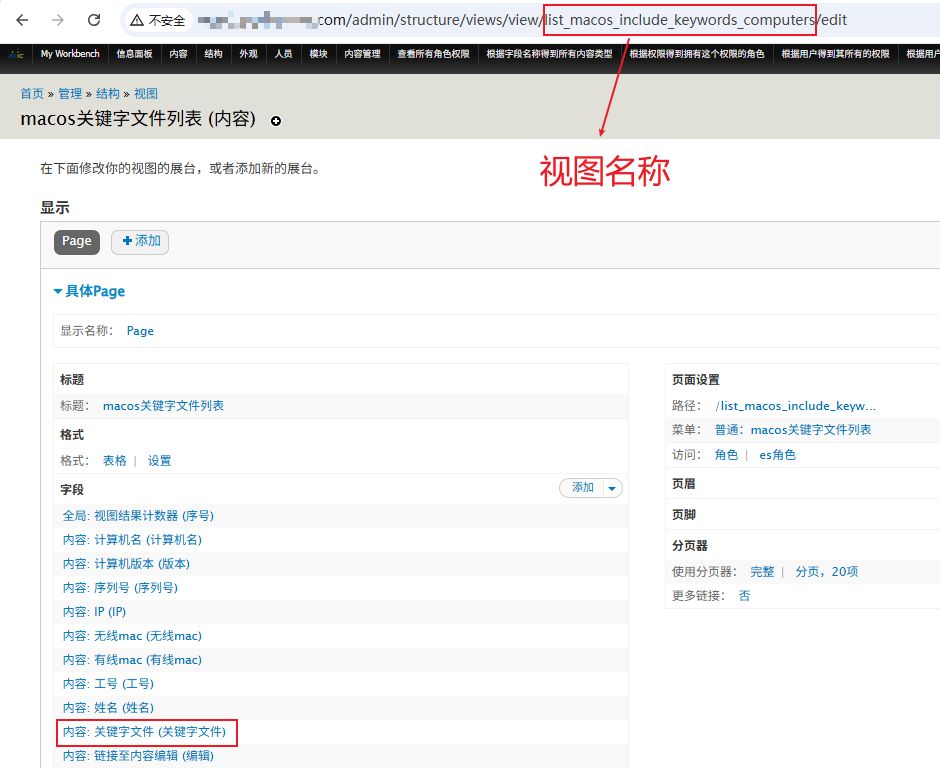Open dropdown arrow next to fields 添加 button

click(x=612, y=488)
